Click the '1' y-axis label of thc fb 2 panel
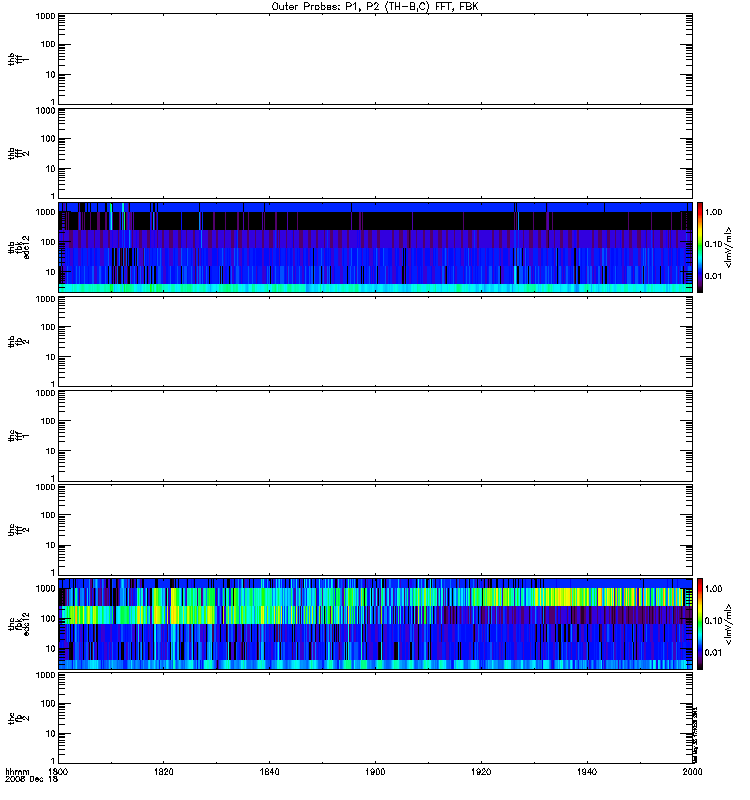Viewport: 750px width, 800px height. click(53, 761)
